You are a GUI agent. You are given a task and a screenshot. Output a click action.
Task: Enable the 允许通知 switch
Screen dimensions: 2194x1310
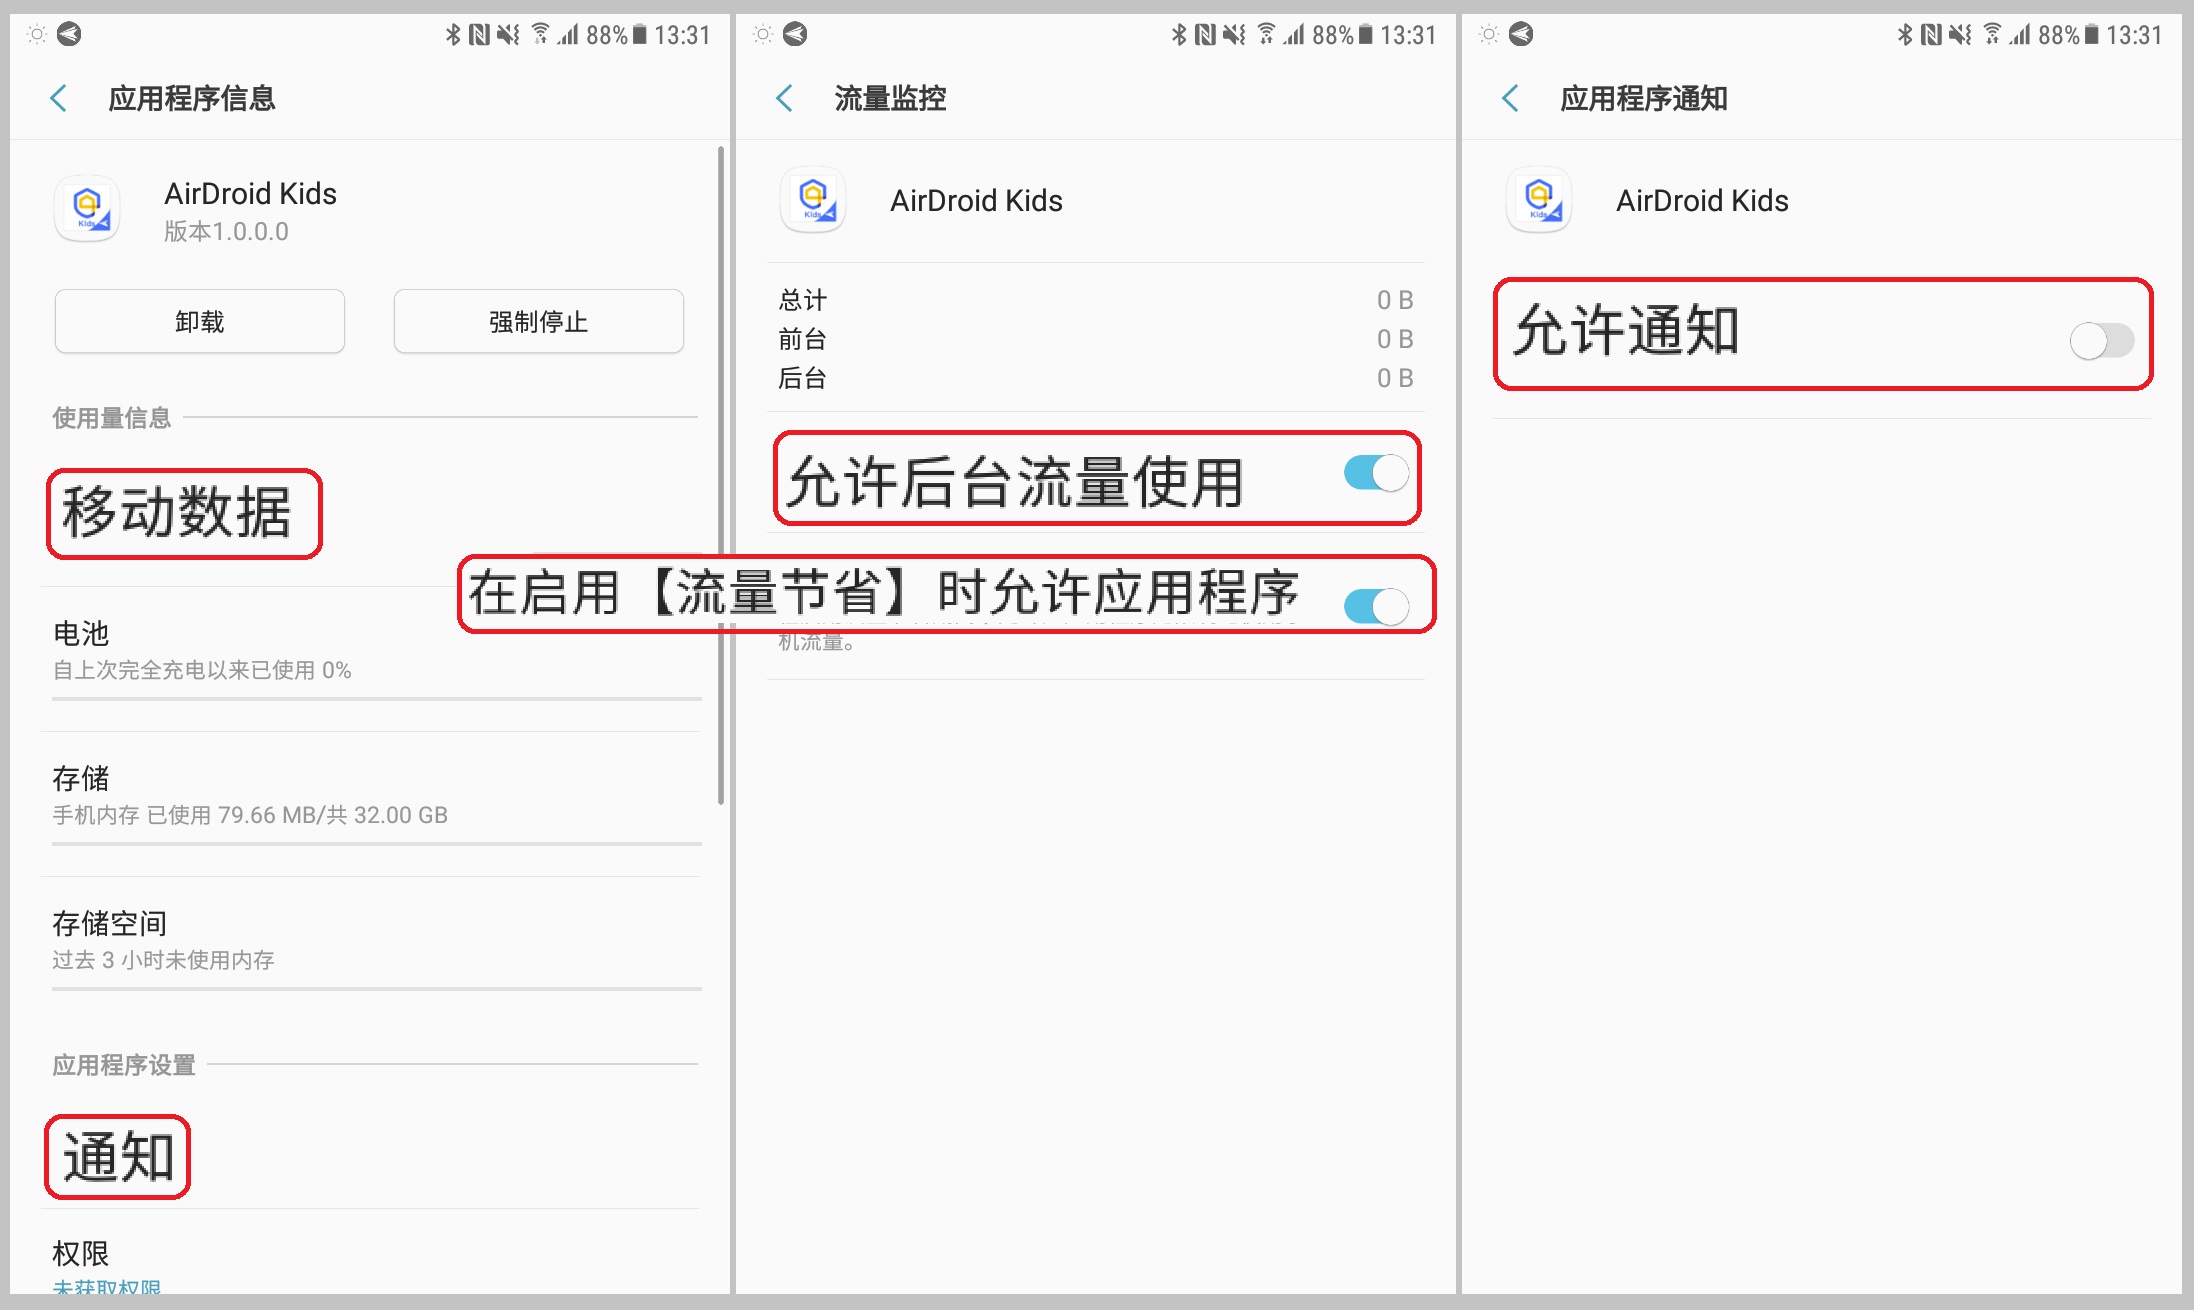coord(2102,340)
